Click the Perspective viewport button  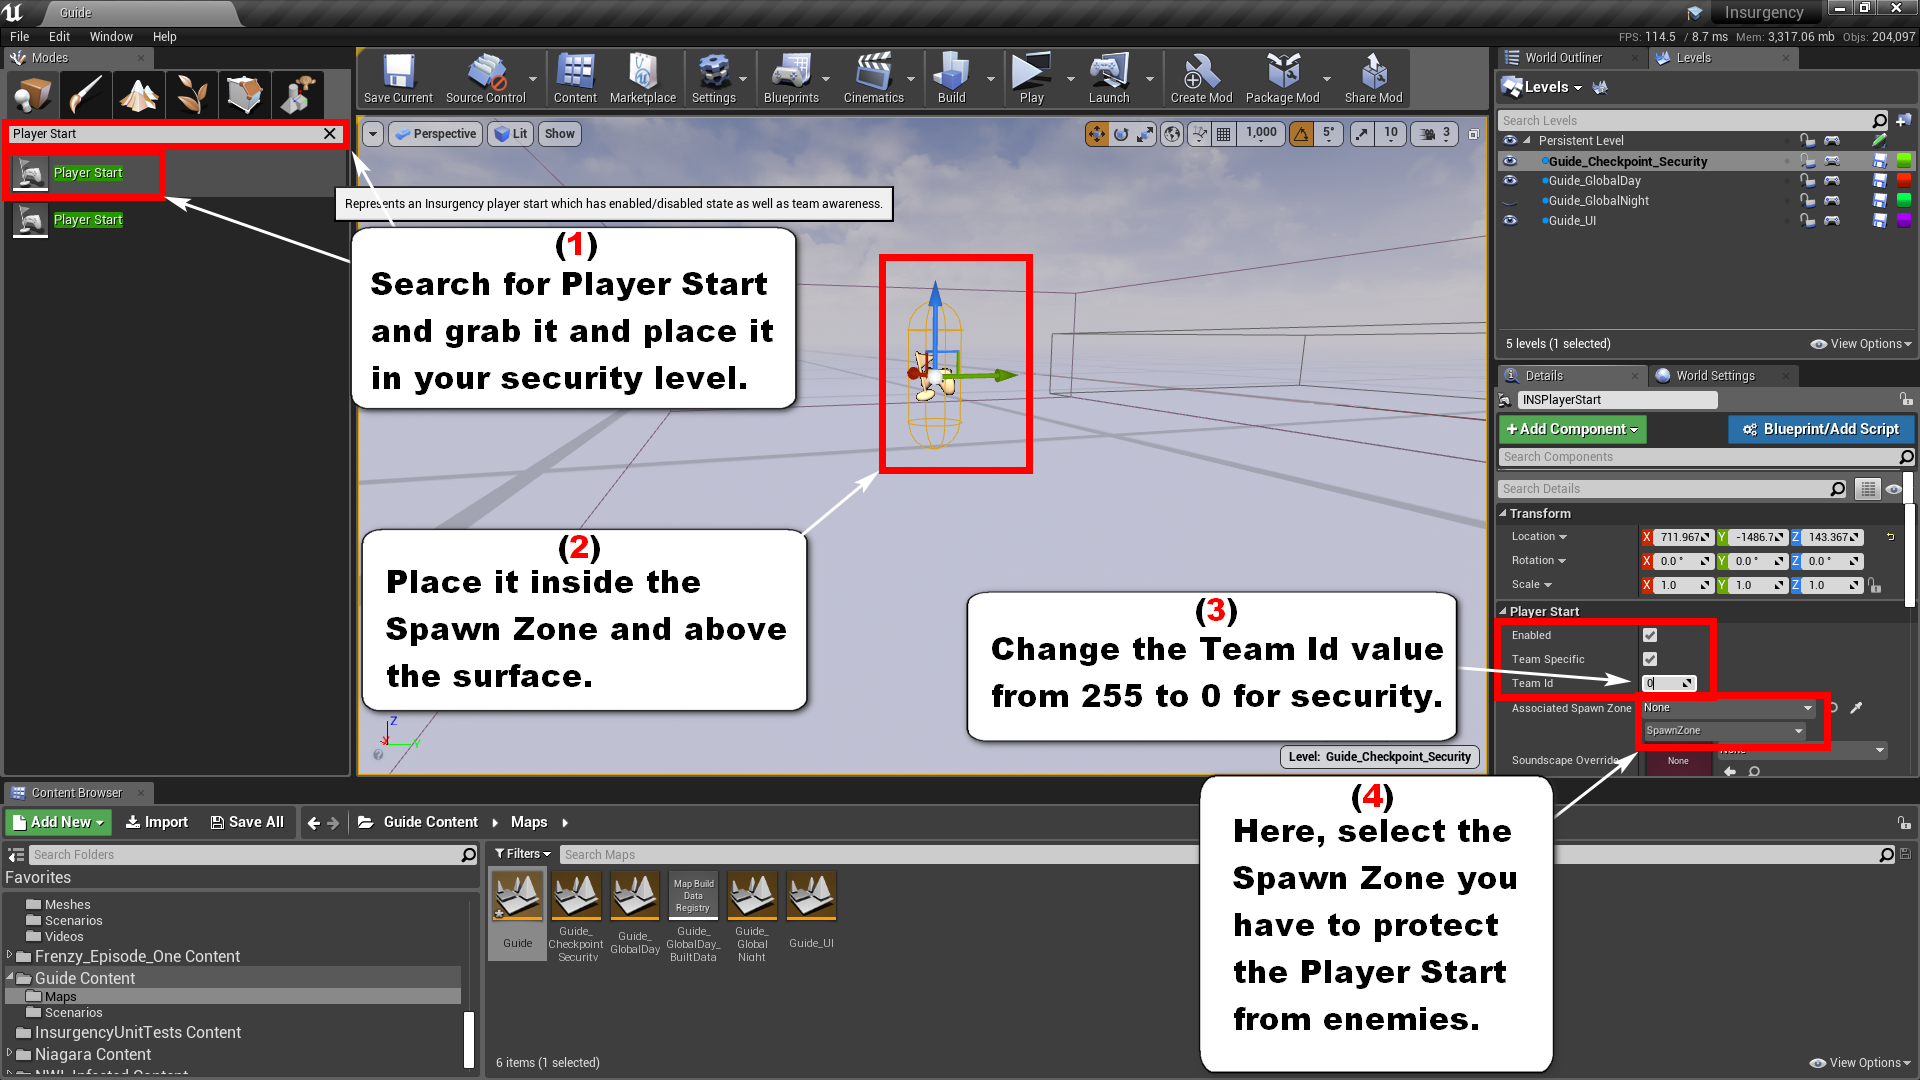click(x=435, y=134)
